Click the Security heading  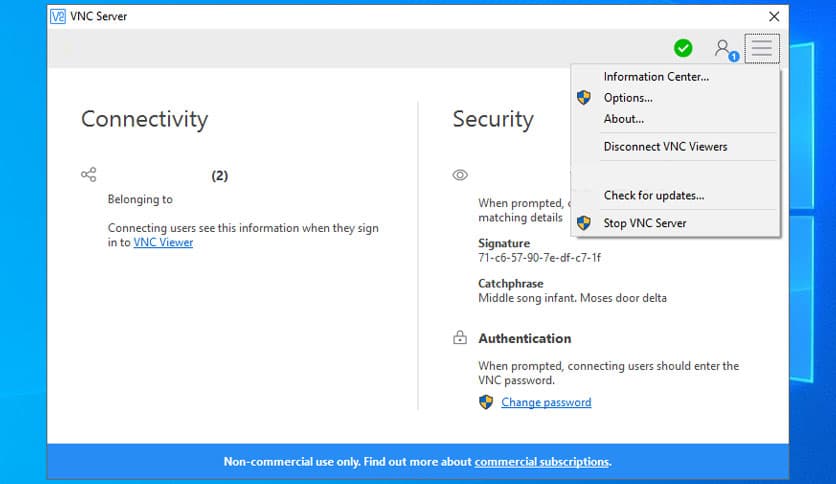[x=493, y=119]
